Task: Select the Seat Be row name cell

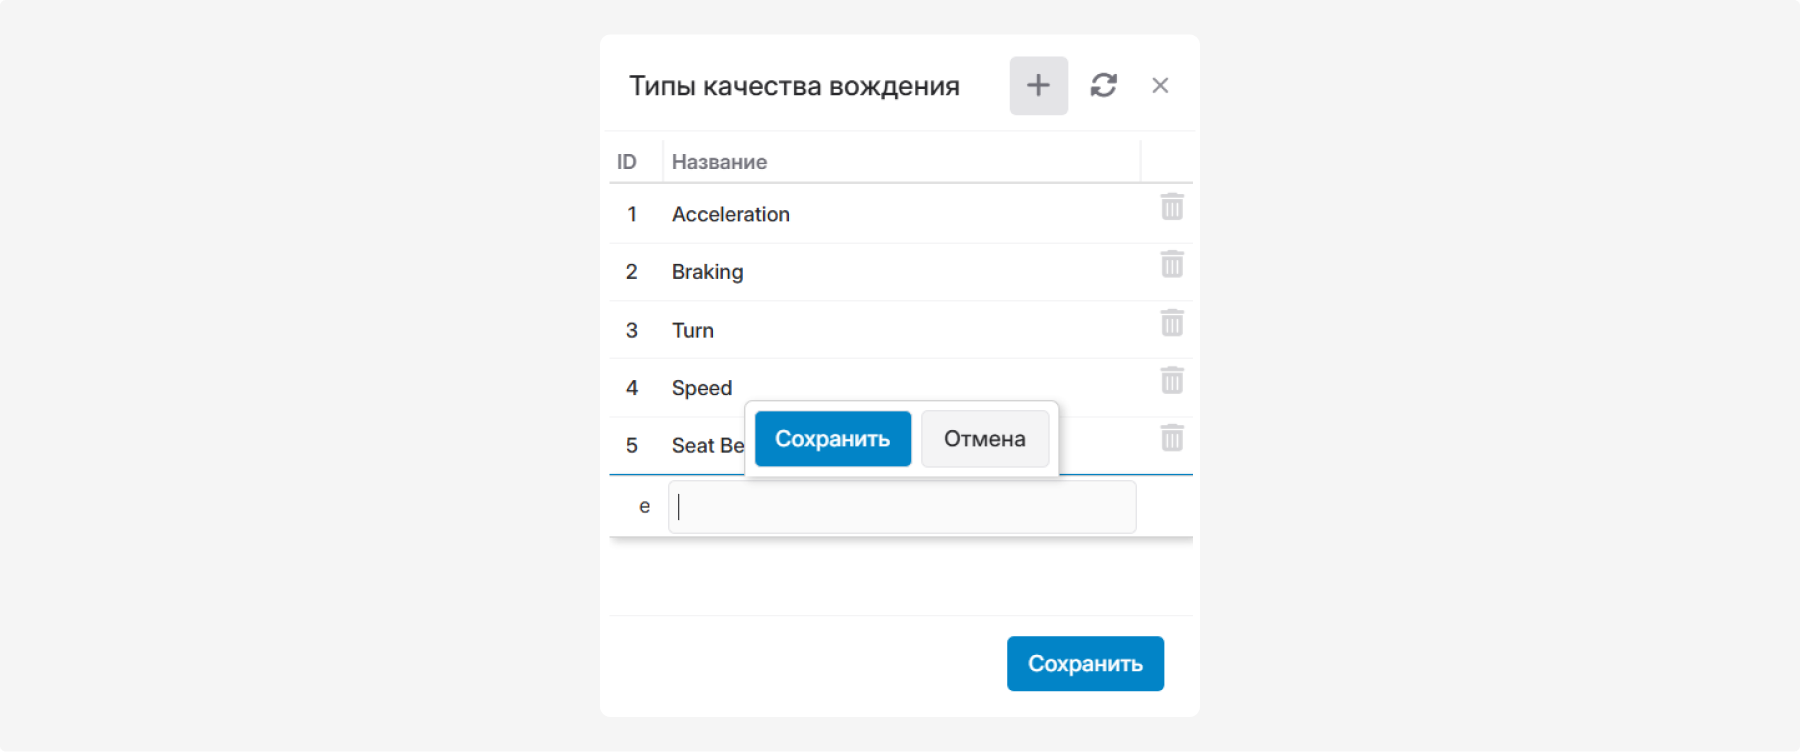Action: [708, 446]
